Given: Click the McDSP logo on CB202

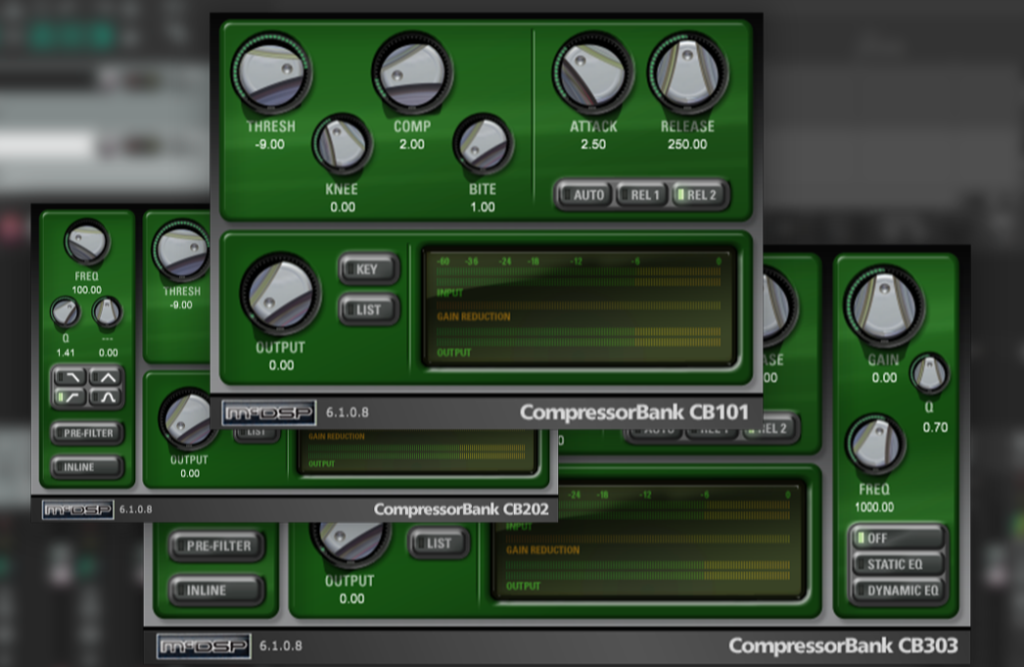Looking at the screenshot, I should point(78,509).
